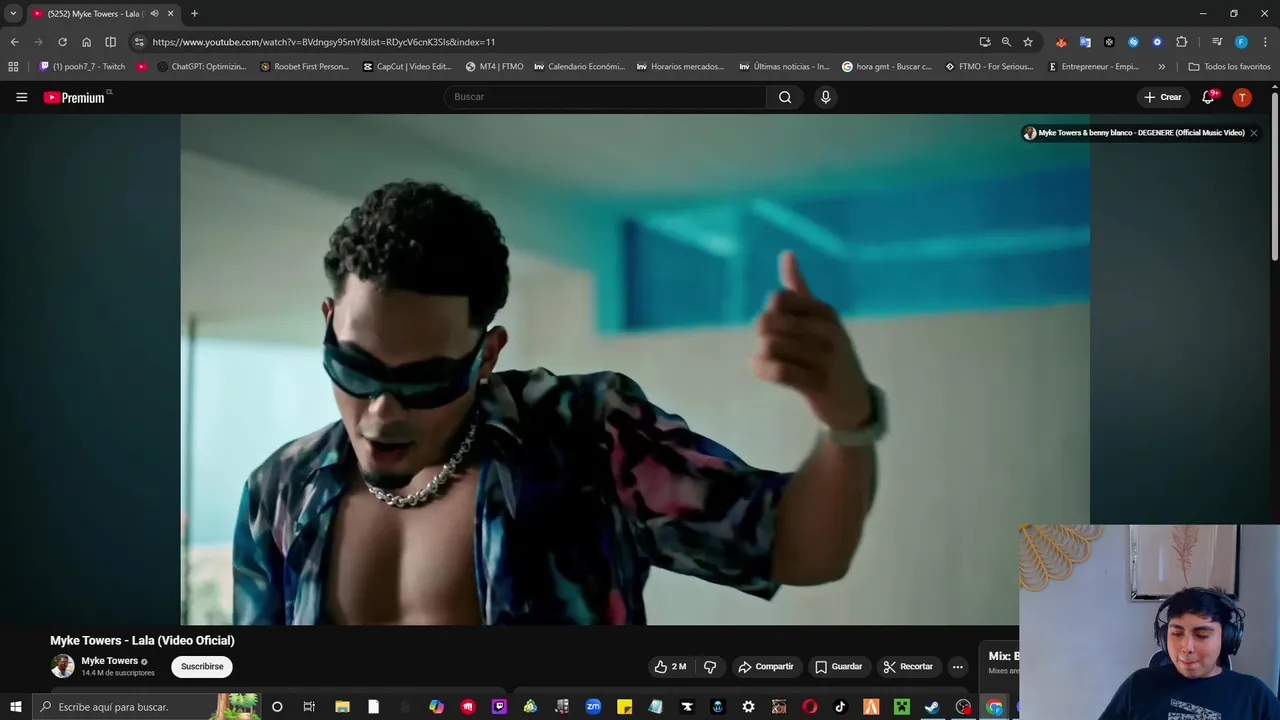Select the Myke Towers - Lala tab
The image size is (1280, 720).
pos(103,14)
